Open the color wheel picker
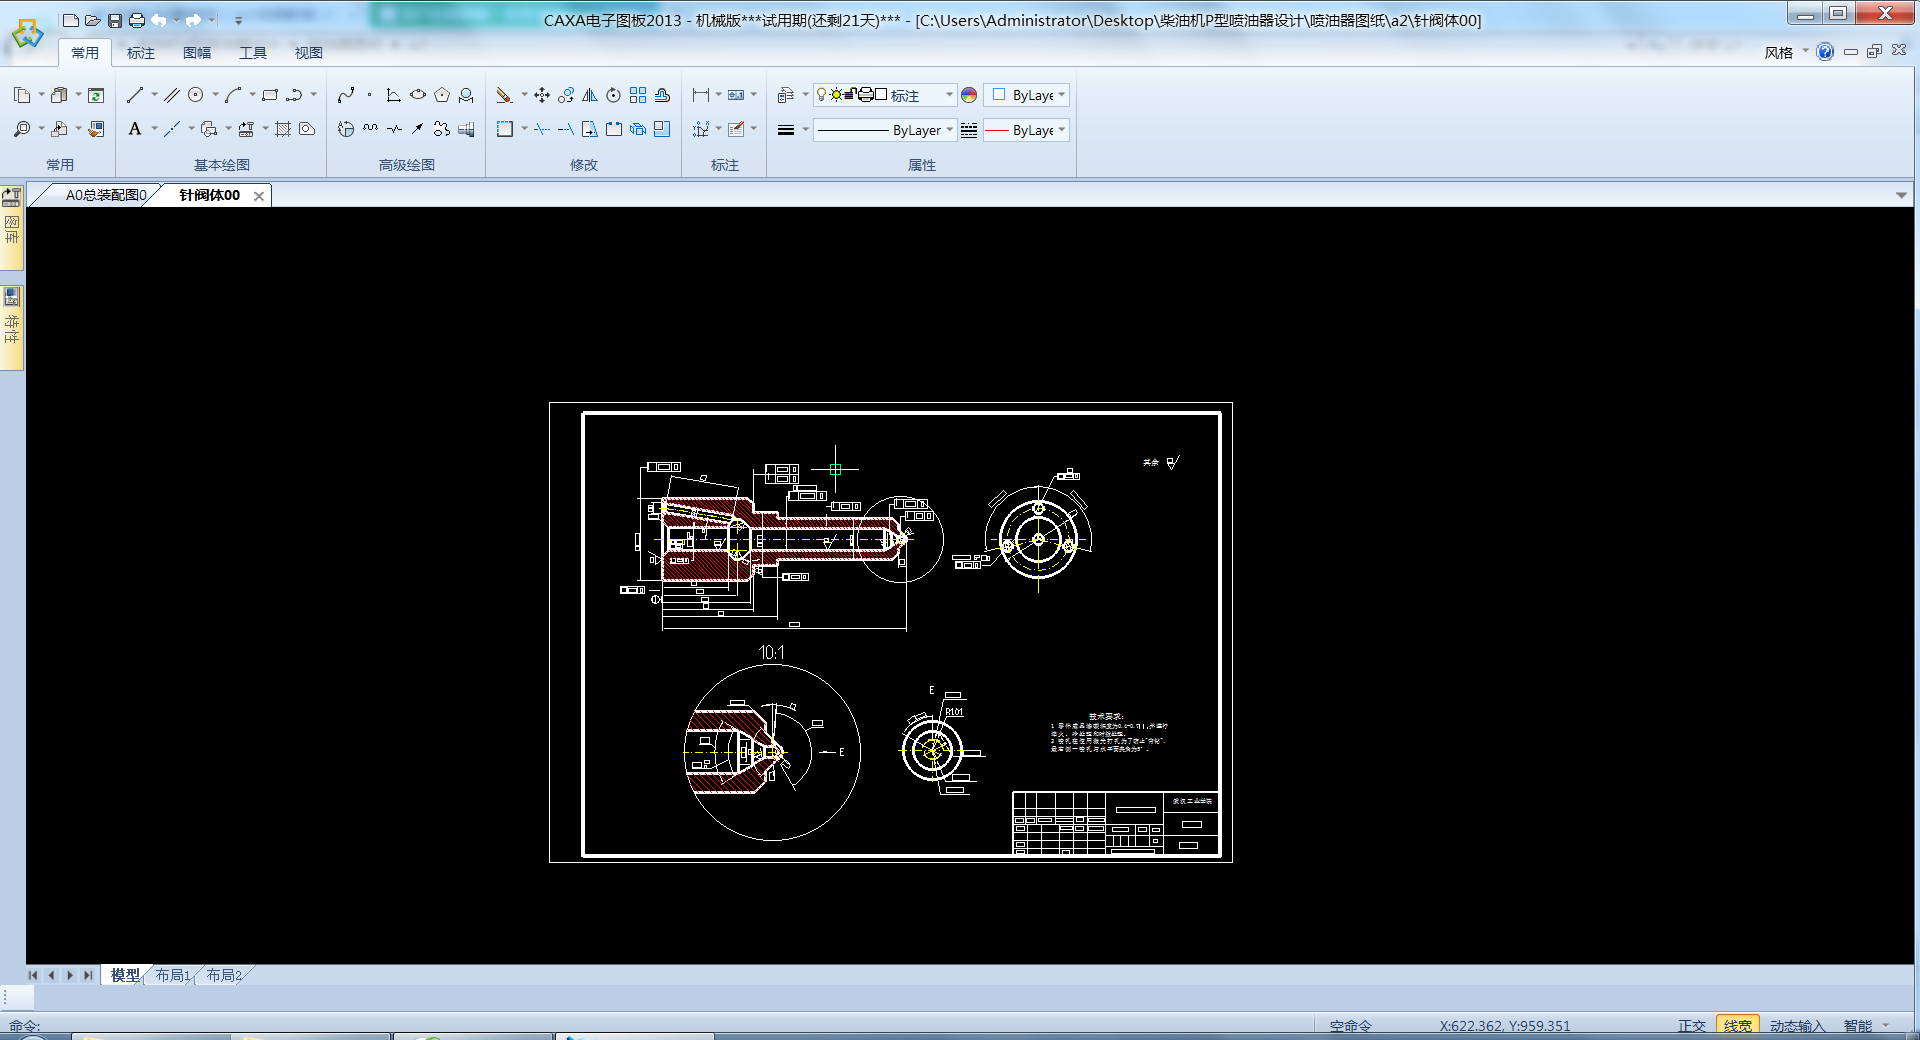Image resolution: width=1920 pixels, height=1040 pixels. (x=969, y=95)
